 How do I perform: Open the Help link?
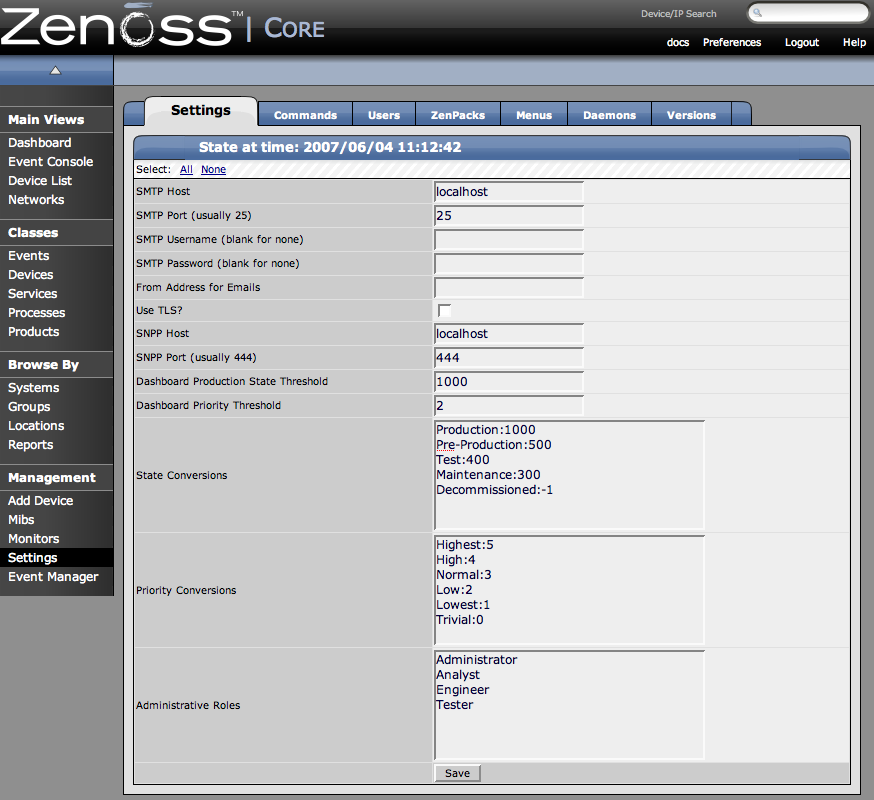(854, 42)
